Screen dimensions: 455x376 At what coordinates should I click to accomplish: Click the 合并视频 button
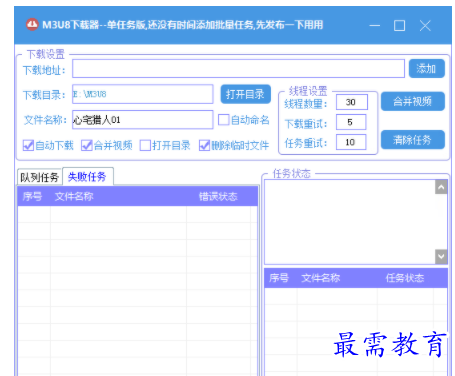[x=413, y=101]
